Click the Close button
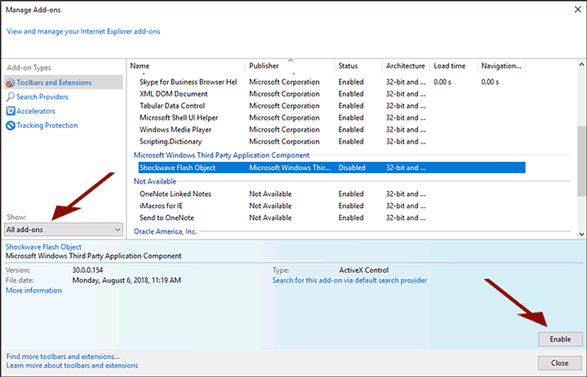This screenshot has width=587, height=377. [560, 363]
